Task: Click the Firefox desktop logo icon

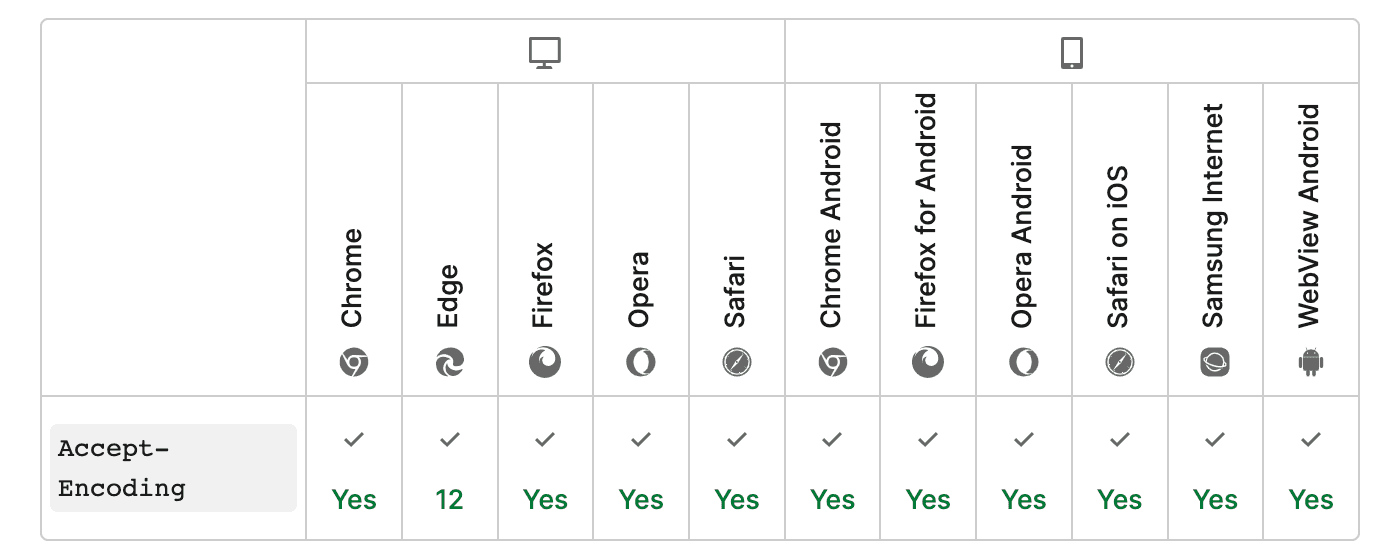Action: [545, 362]
